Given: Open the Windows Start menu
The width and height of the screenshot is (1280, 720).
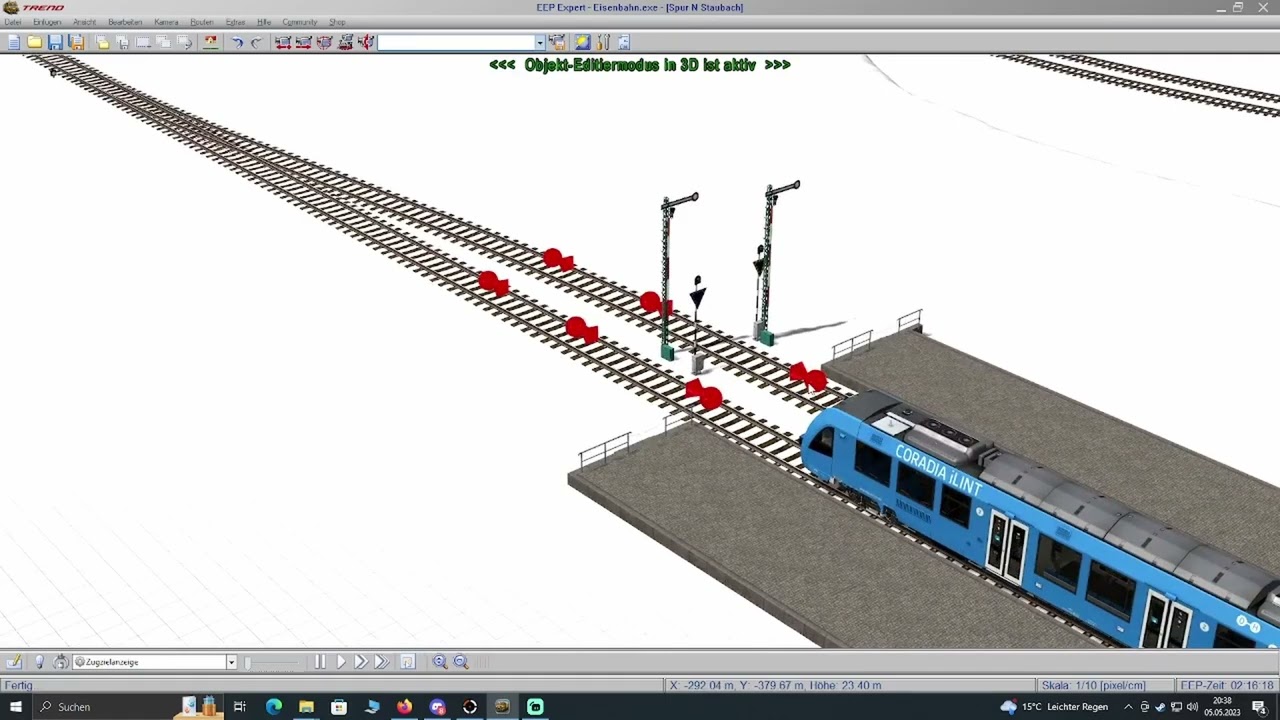Looking at the screenshot, I should [x=16, y=707].
